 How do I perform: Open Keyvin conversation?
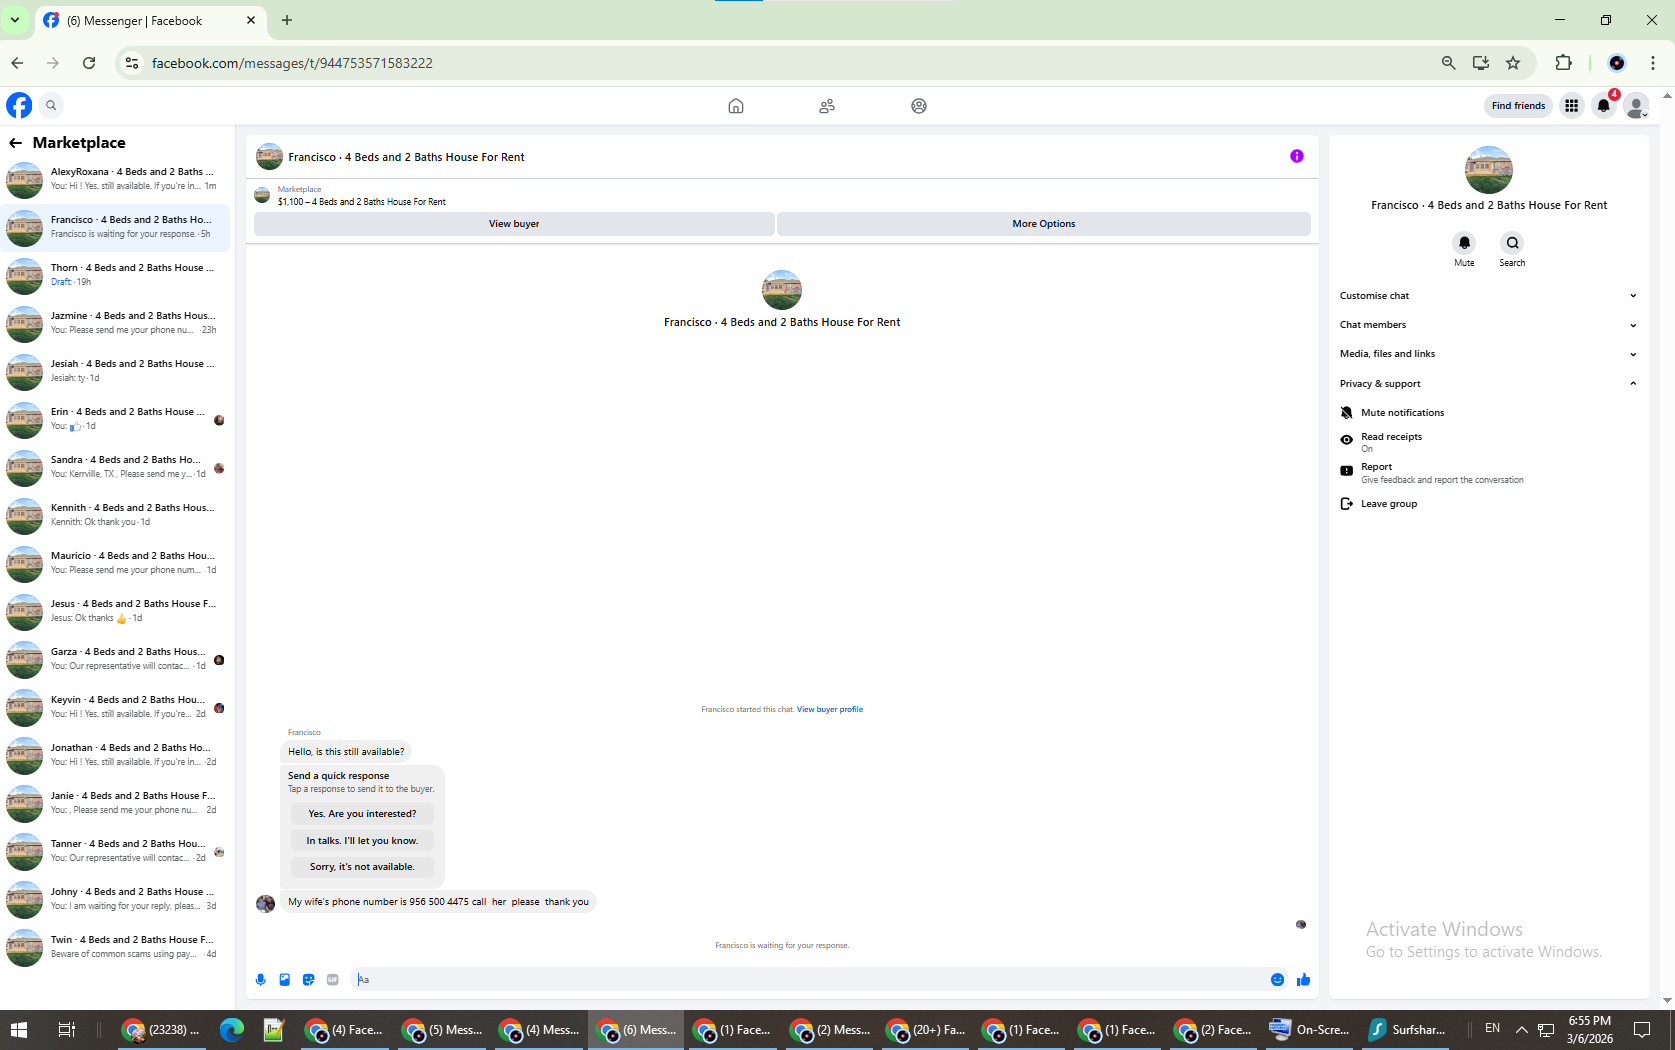point(117,708)
